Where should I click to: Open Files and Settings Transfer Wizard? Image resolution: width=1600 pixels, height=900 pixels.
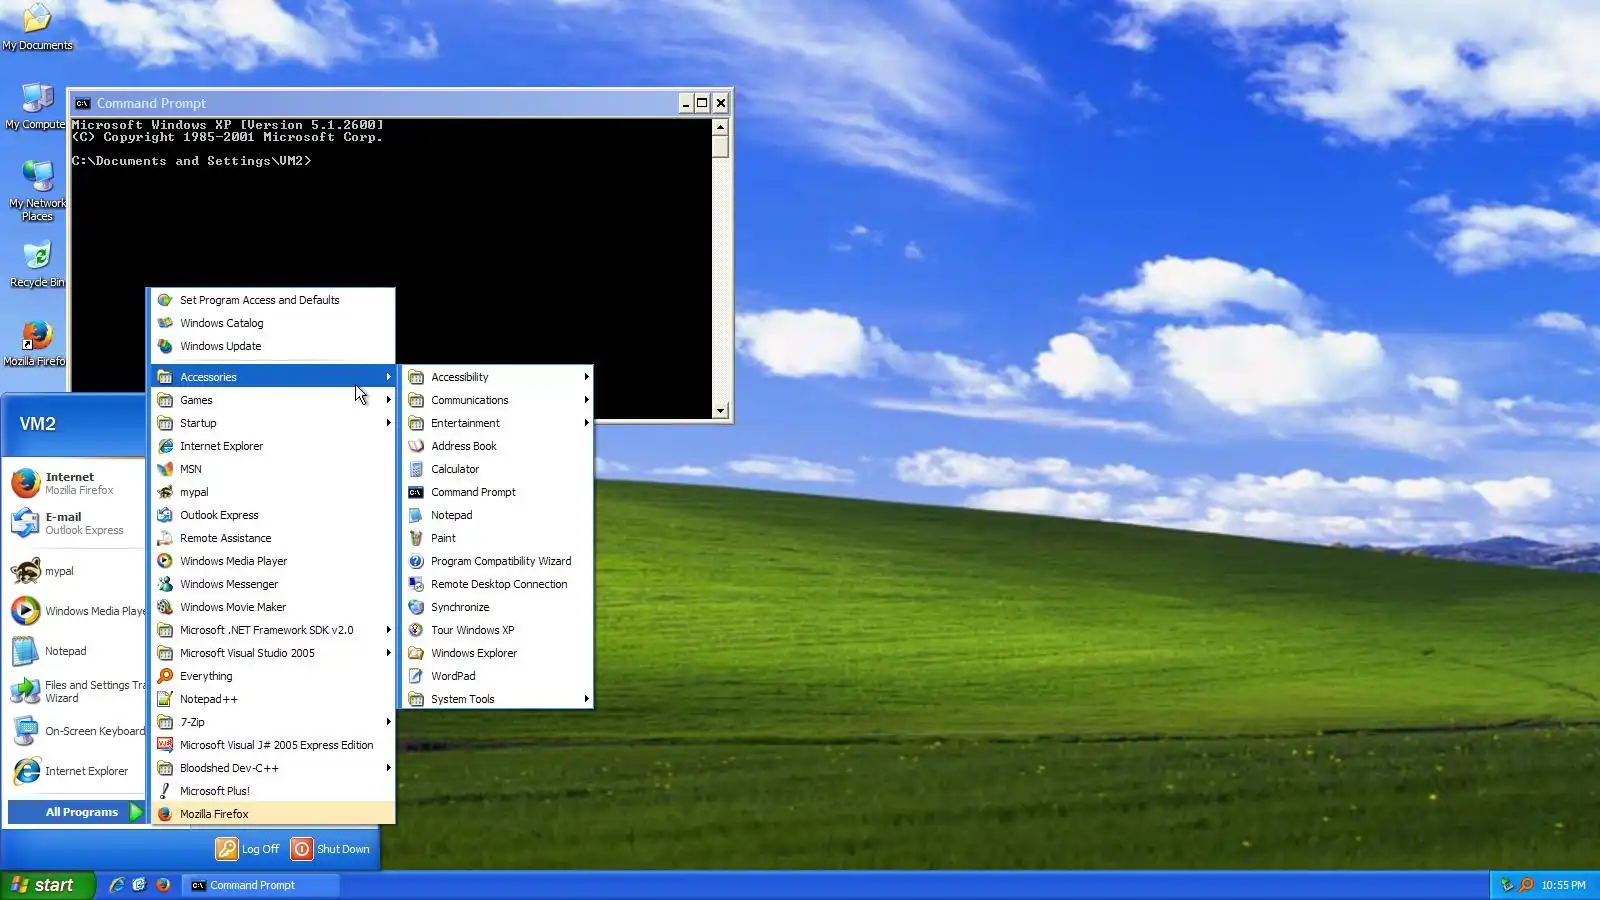75,691
